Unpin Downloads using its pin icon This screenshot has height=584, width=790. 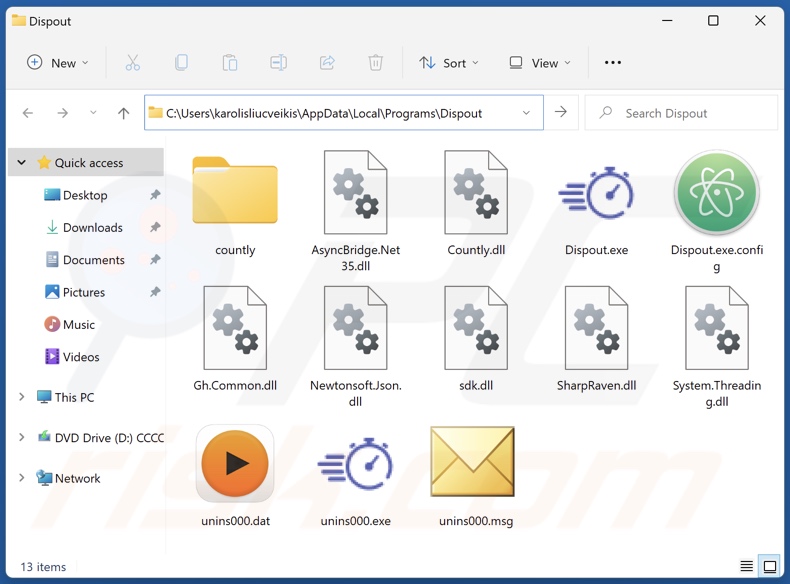pos(155,227)
